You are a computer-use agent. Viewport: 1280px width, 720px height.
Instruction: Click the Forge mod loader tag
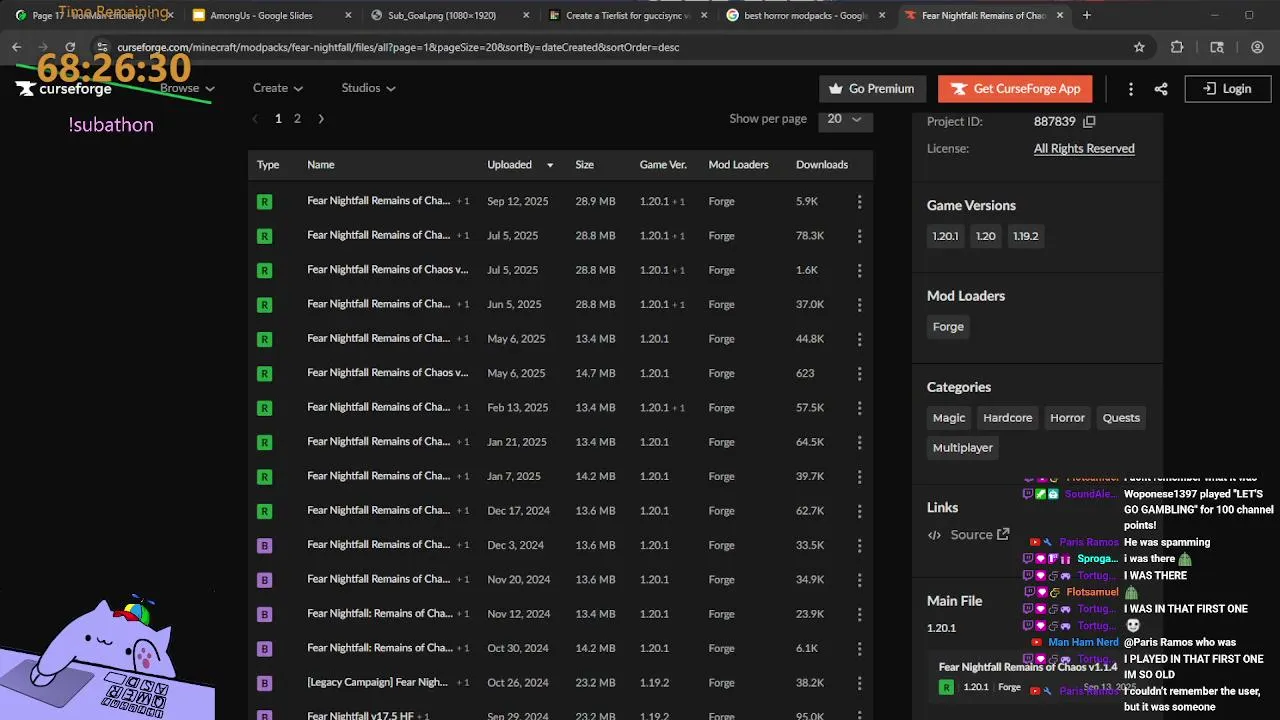point(948,327)
